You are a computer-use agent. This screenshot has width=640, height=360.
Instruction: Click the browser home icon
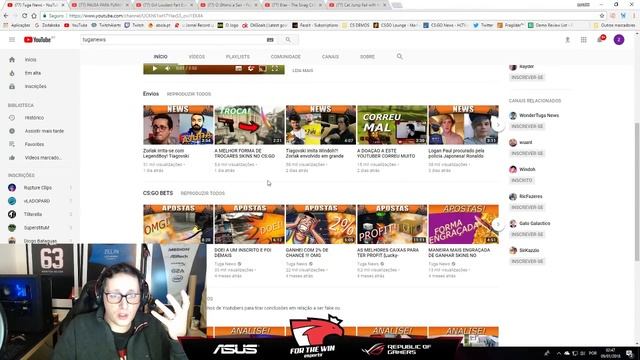(34, 16)
